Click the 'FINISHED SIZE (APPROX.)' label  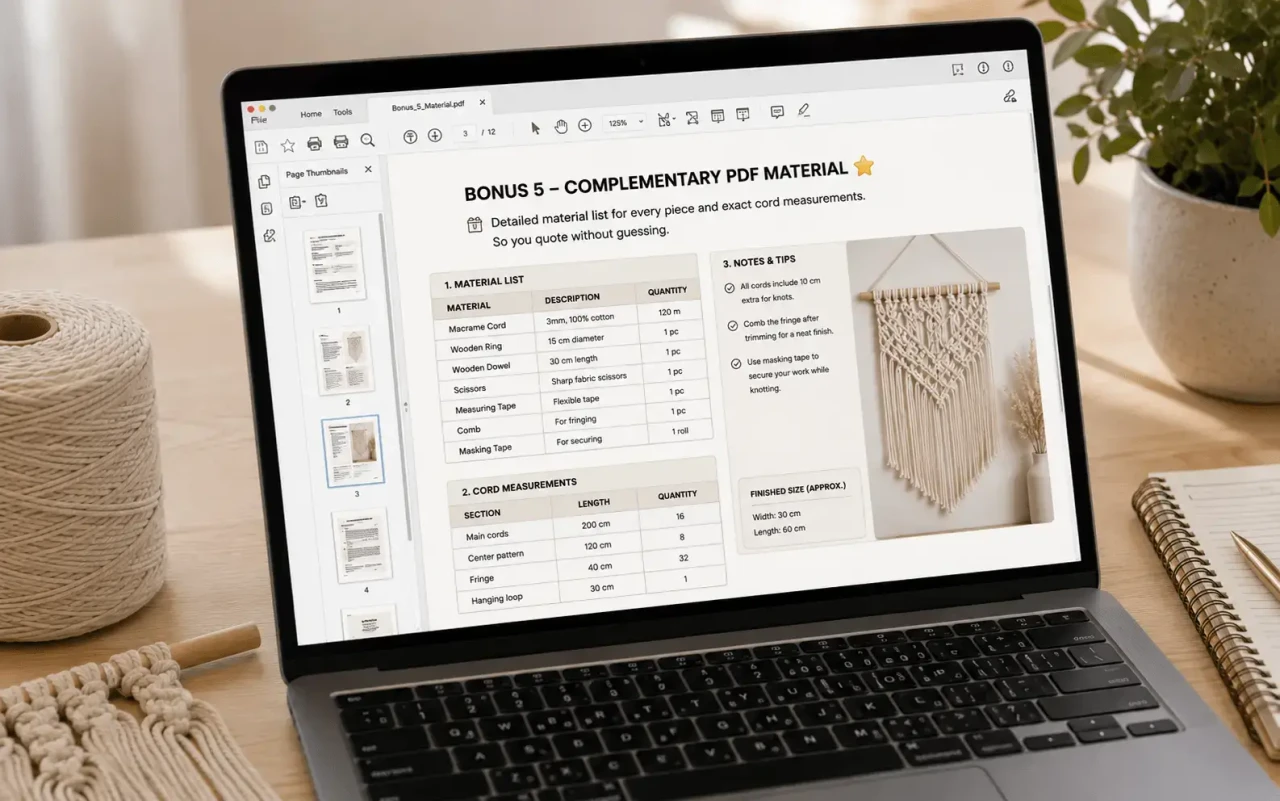tap(798, 488)
